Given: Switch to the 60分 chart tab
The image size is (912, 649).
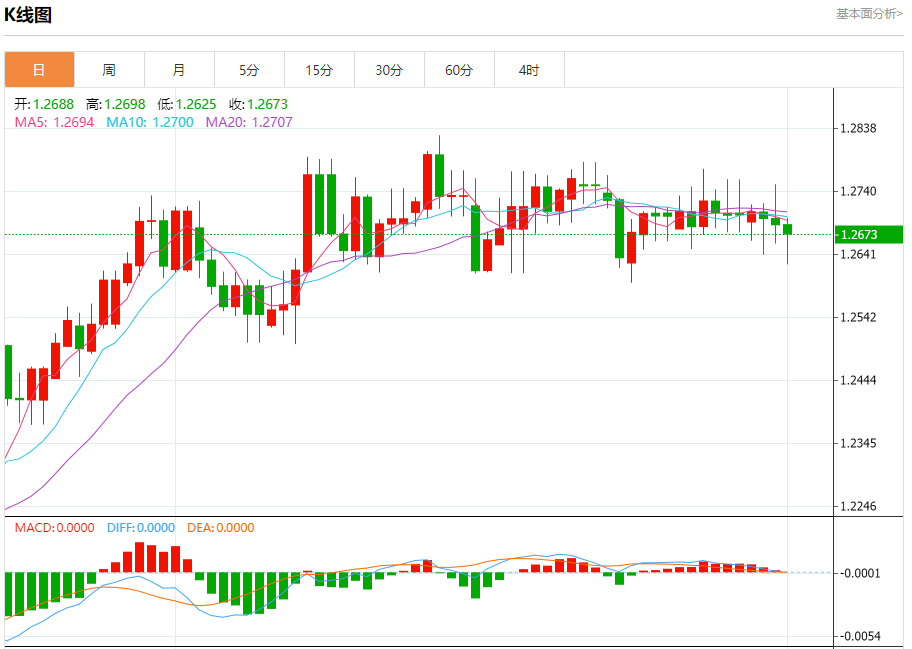Looking at the screenshot, I should (459, 70).
